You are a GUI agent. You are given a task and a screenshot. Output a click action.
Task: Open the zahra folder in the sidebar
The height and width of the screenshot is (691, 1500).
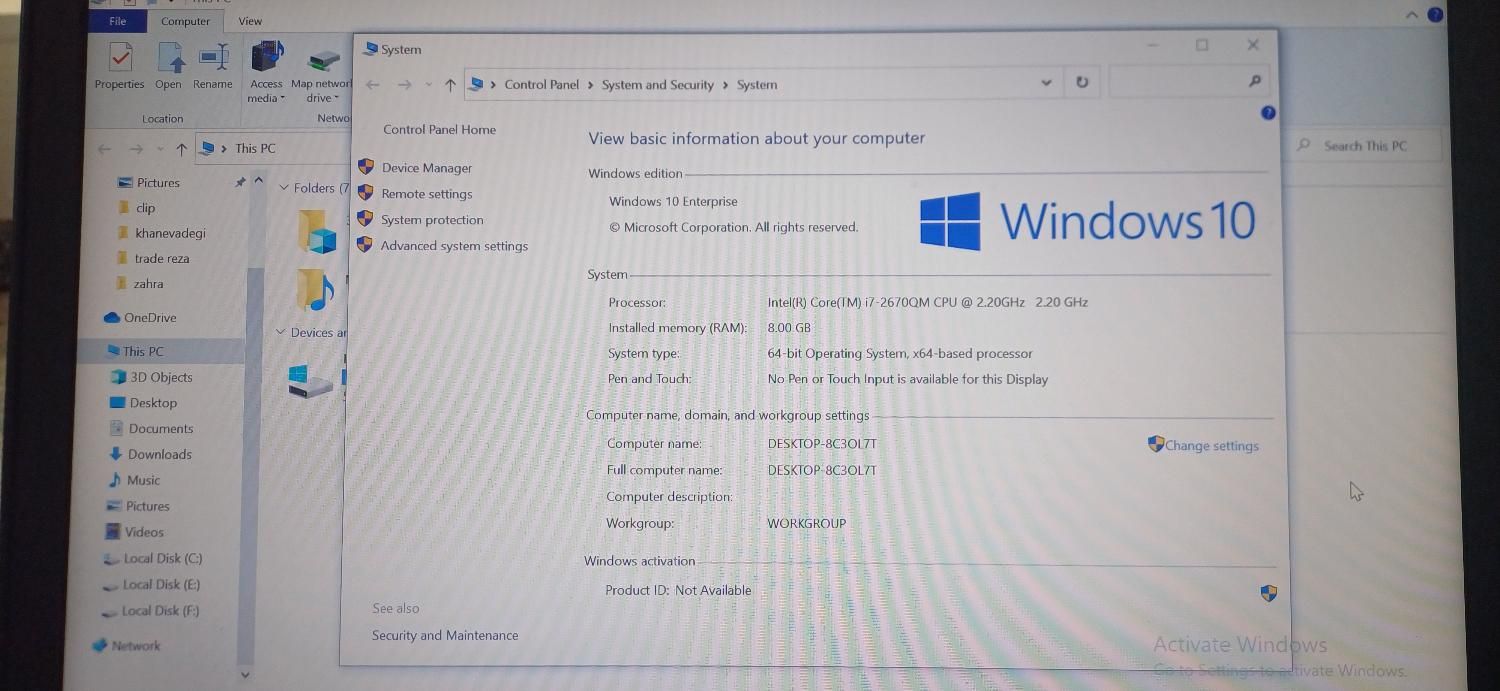pyautogui.click(x=140, y=284)
